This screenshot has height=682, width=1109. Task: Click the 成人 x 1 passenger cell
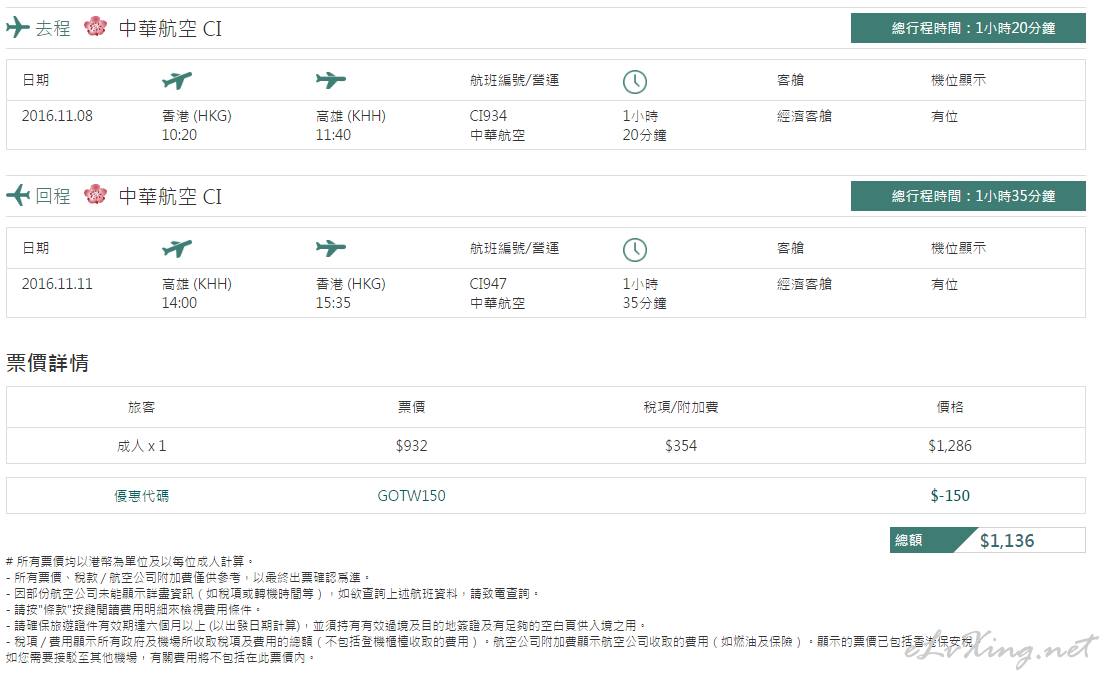141,446
